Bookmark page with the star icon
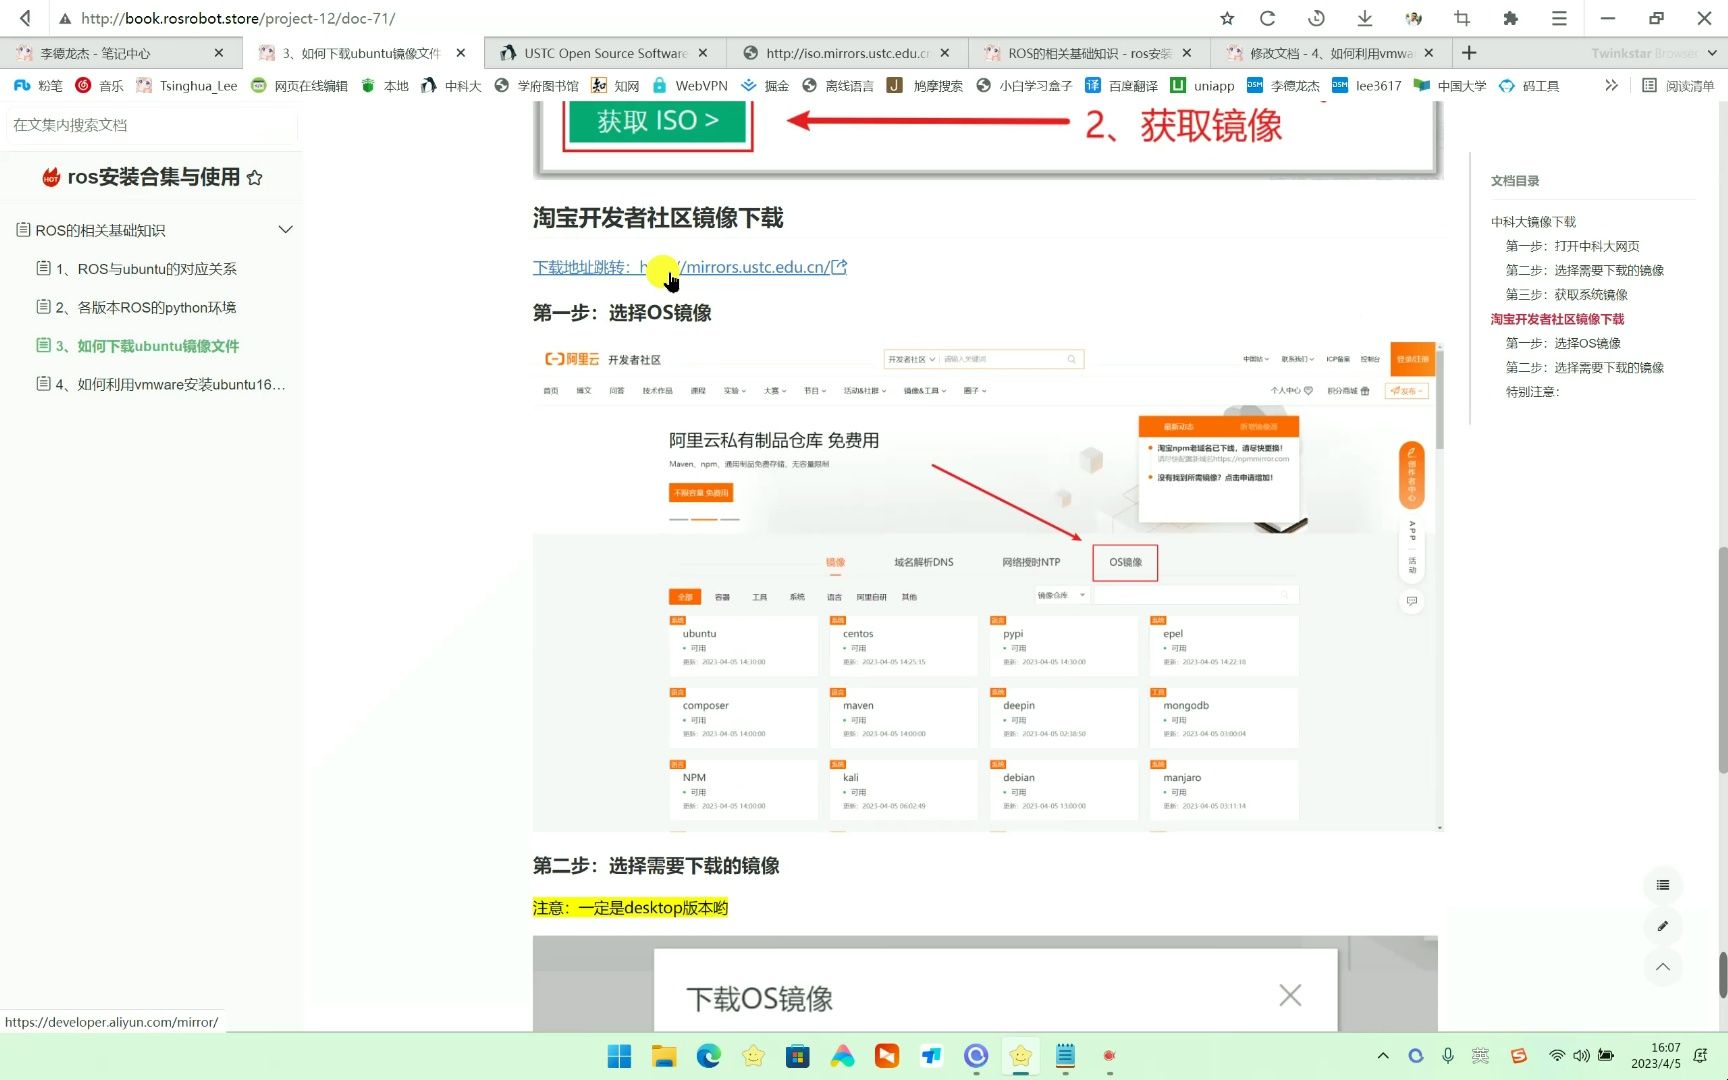This screenshot has height=1080, width=1728. 1227,18
